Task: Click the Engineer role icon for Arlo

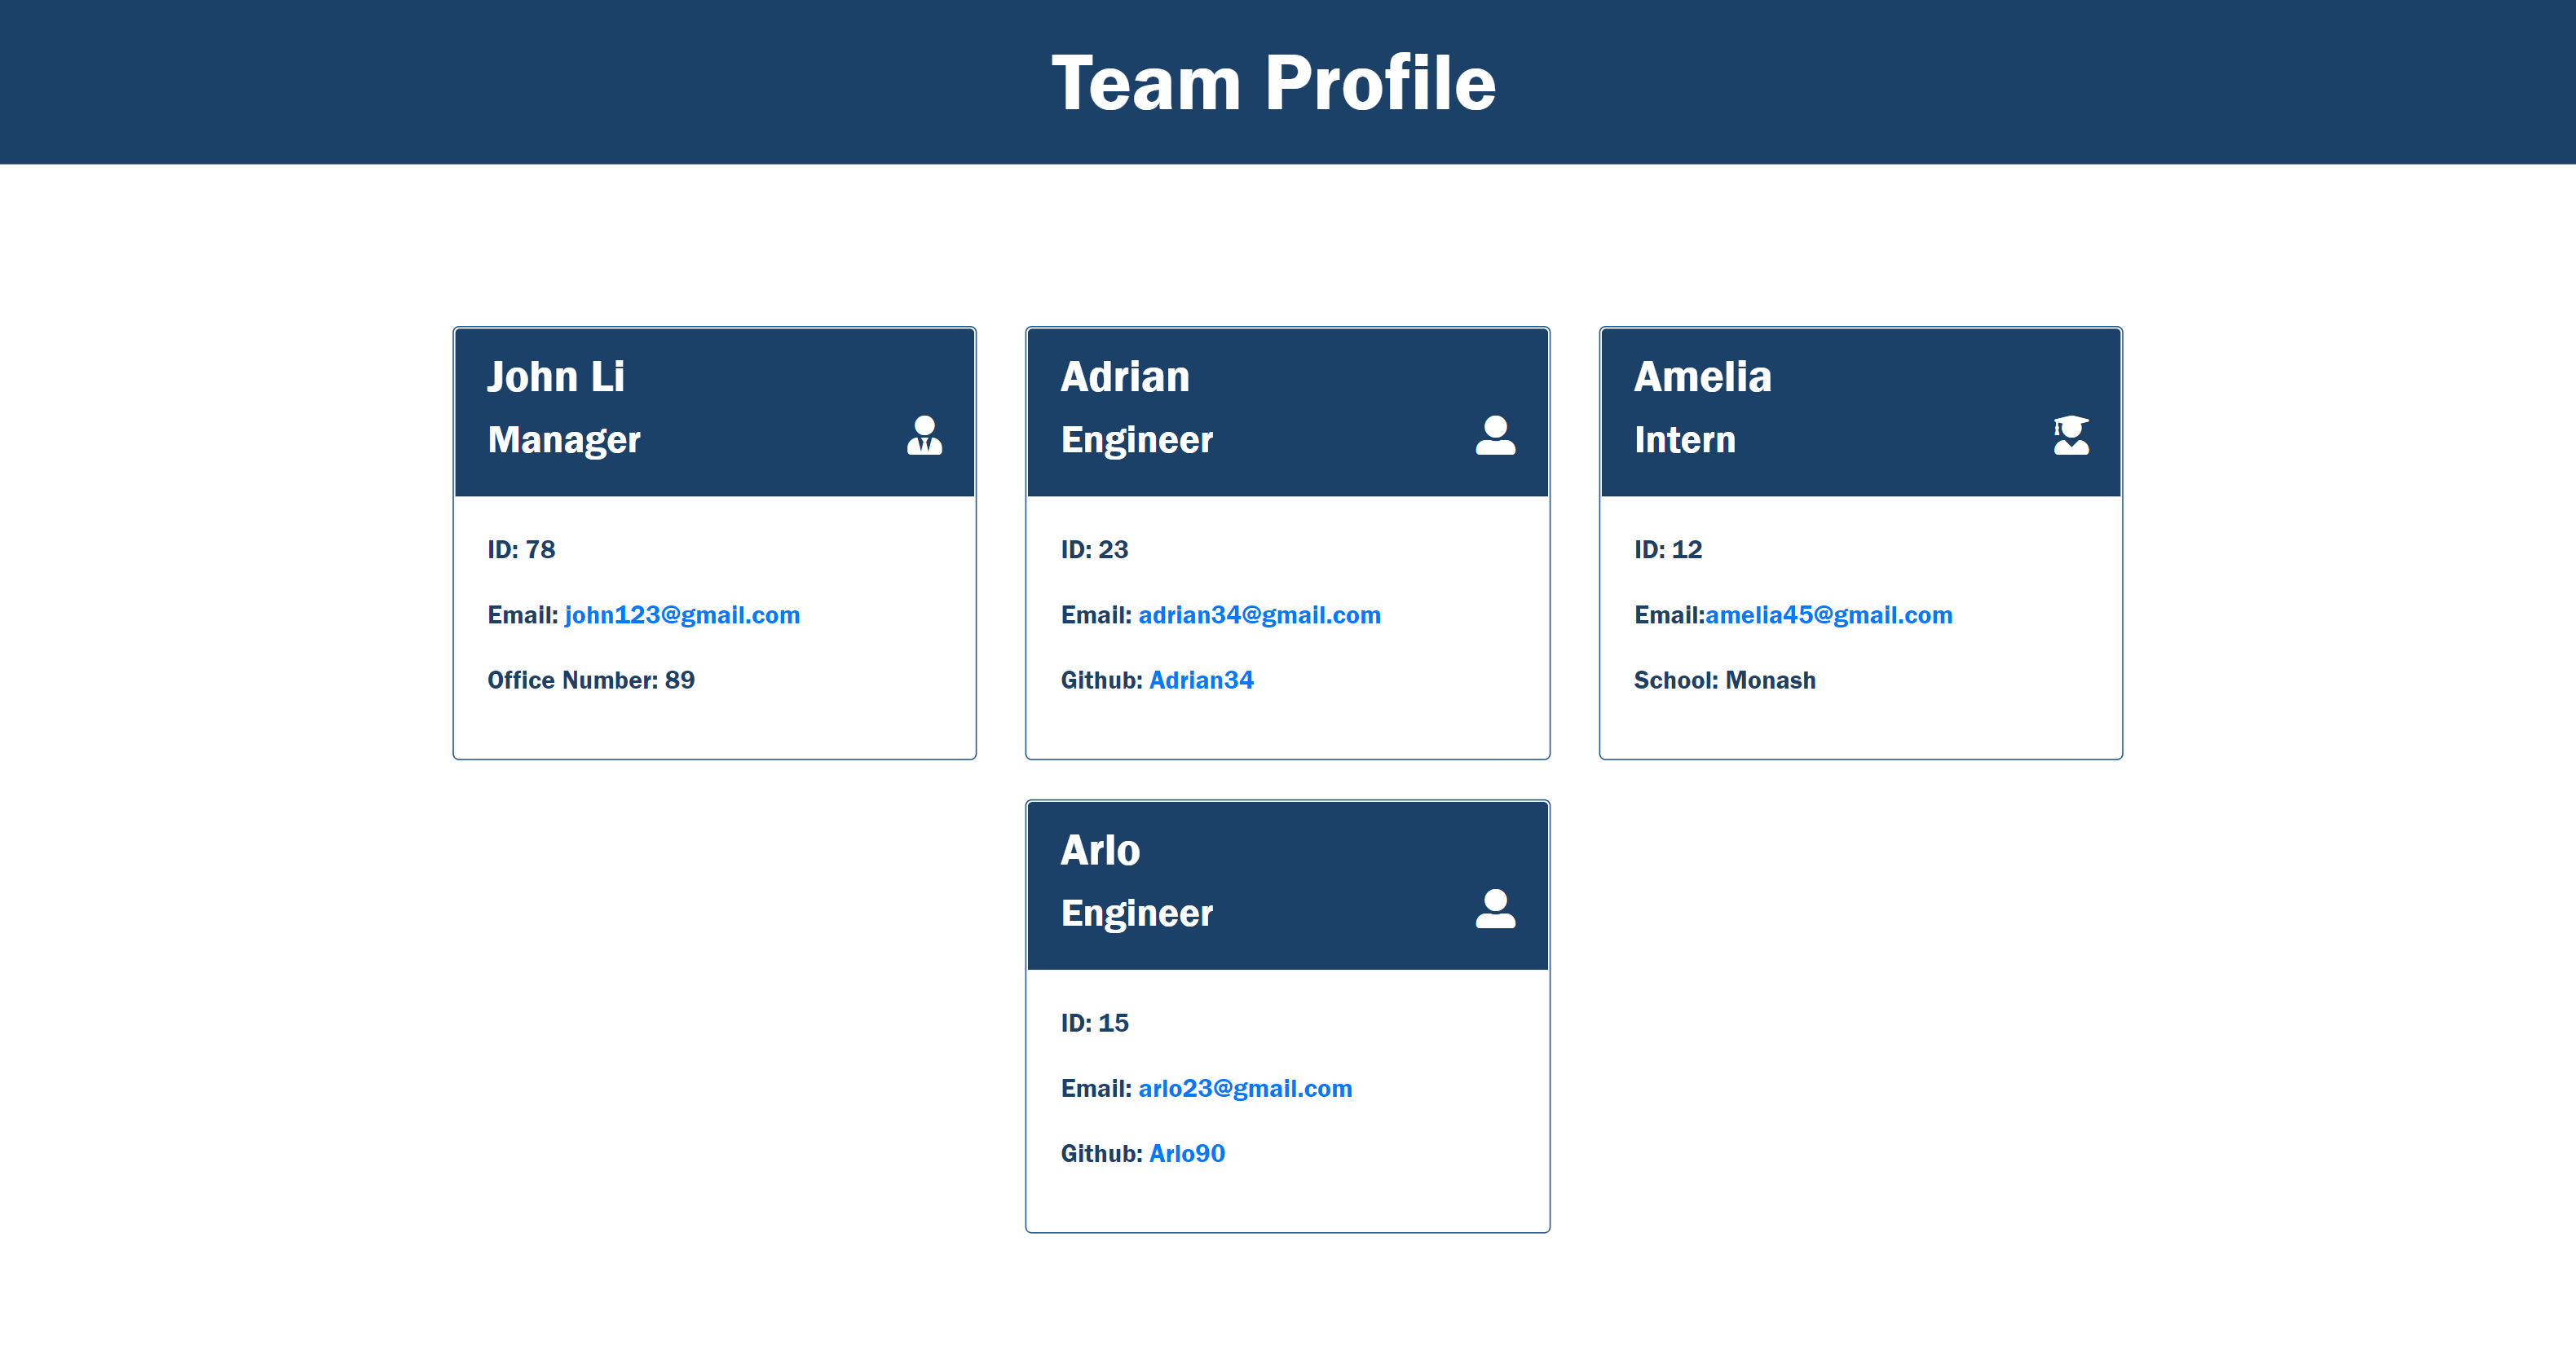Action: [1494, 906]
